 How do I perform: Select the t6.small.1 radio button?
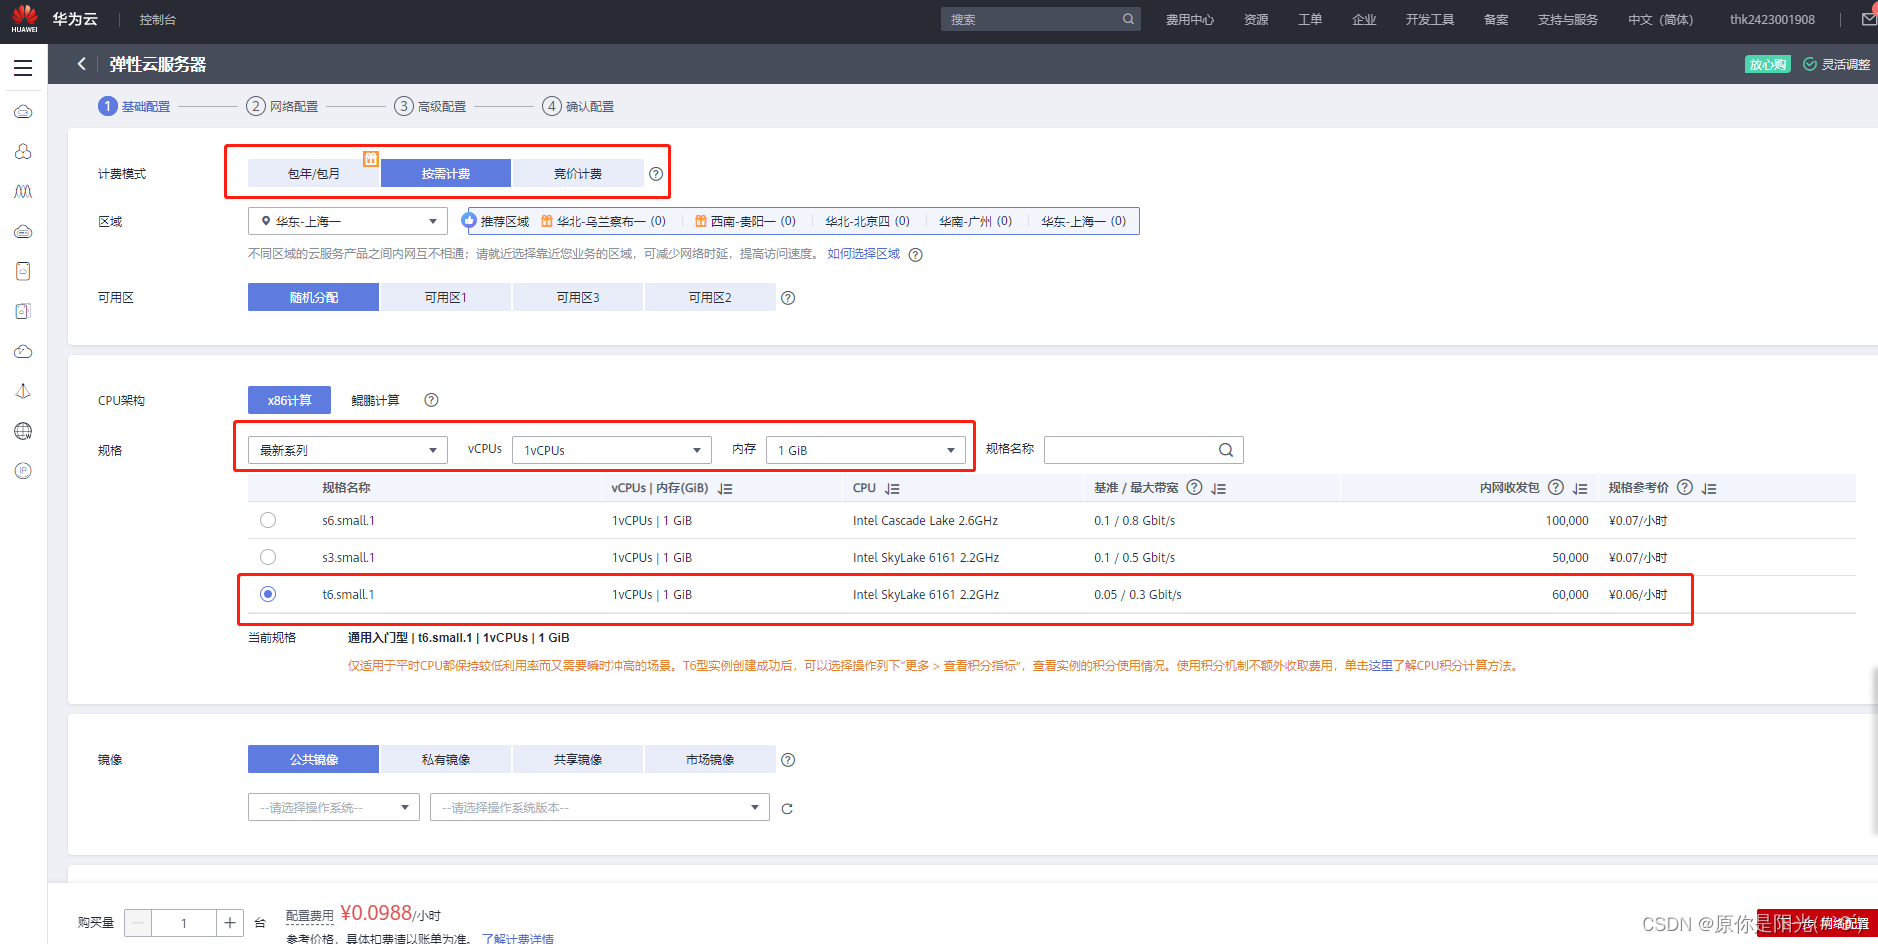coord(268,594)
